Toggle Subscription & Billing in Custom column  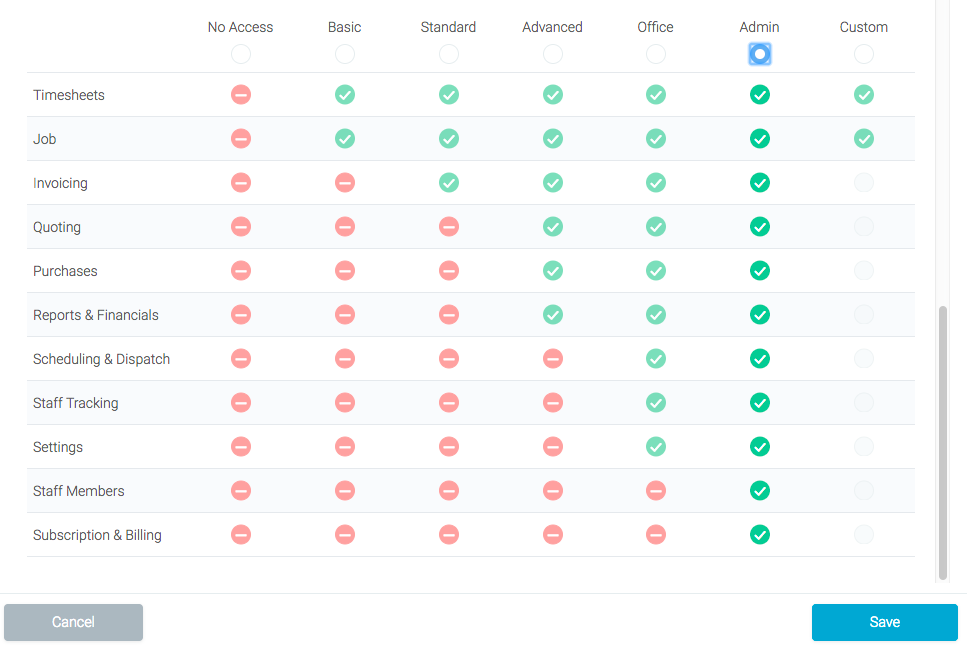(863, 535)
